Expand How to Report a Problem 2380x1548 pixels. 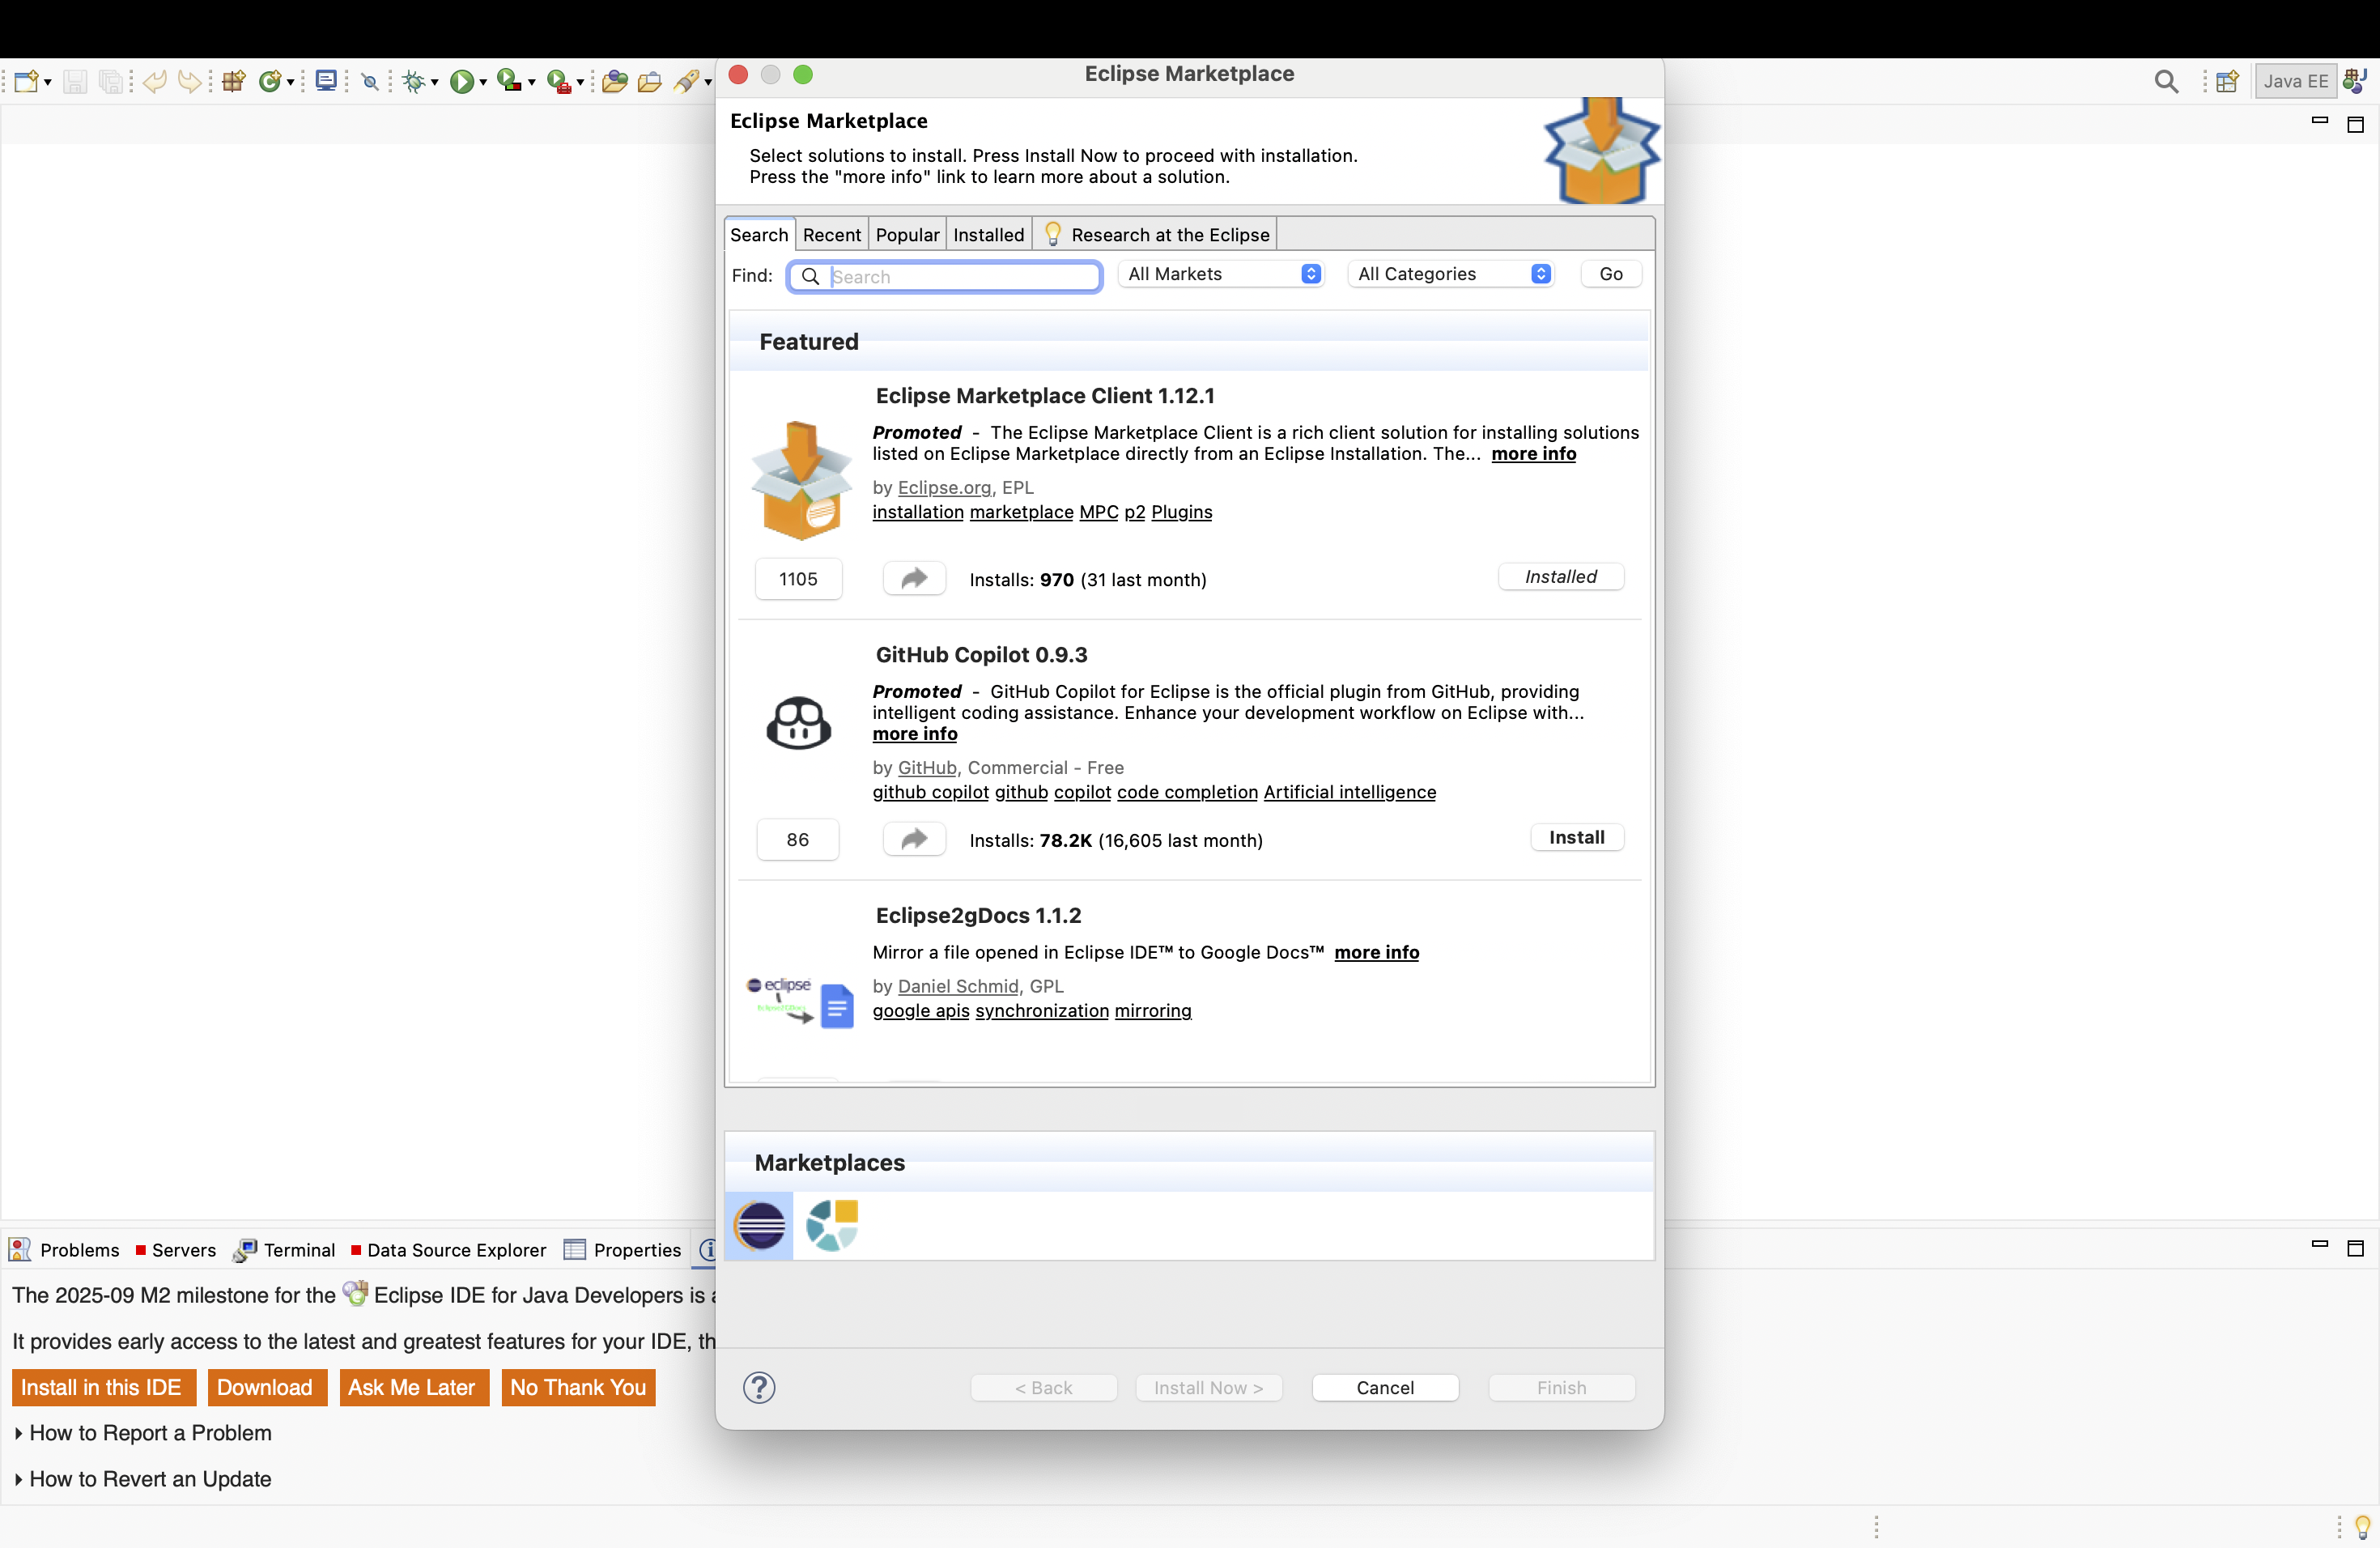point(143,1433)
